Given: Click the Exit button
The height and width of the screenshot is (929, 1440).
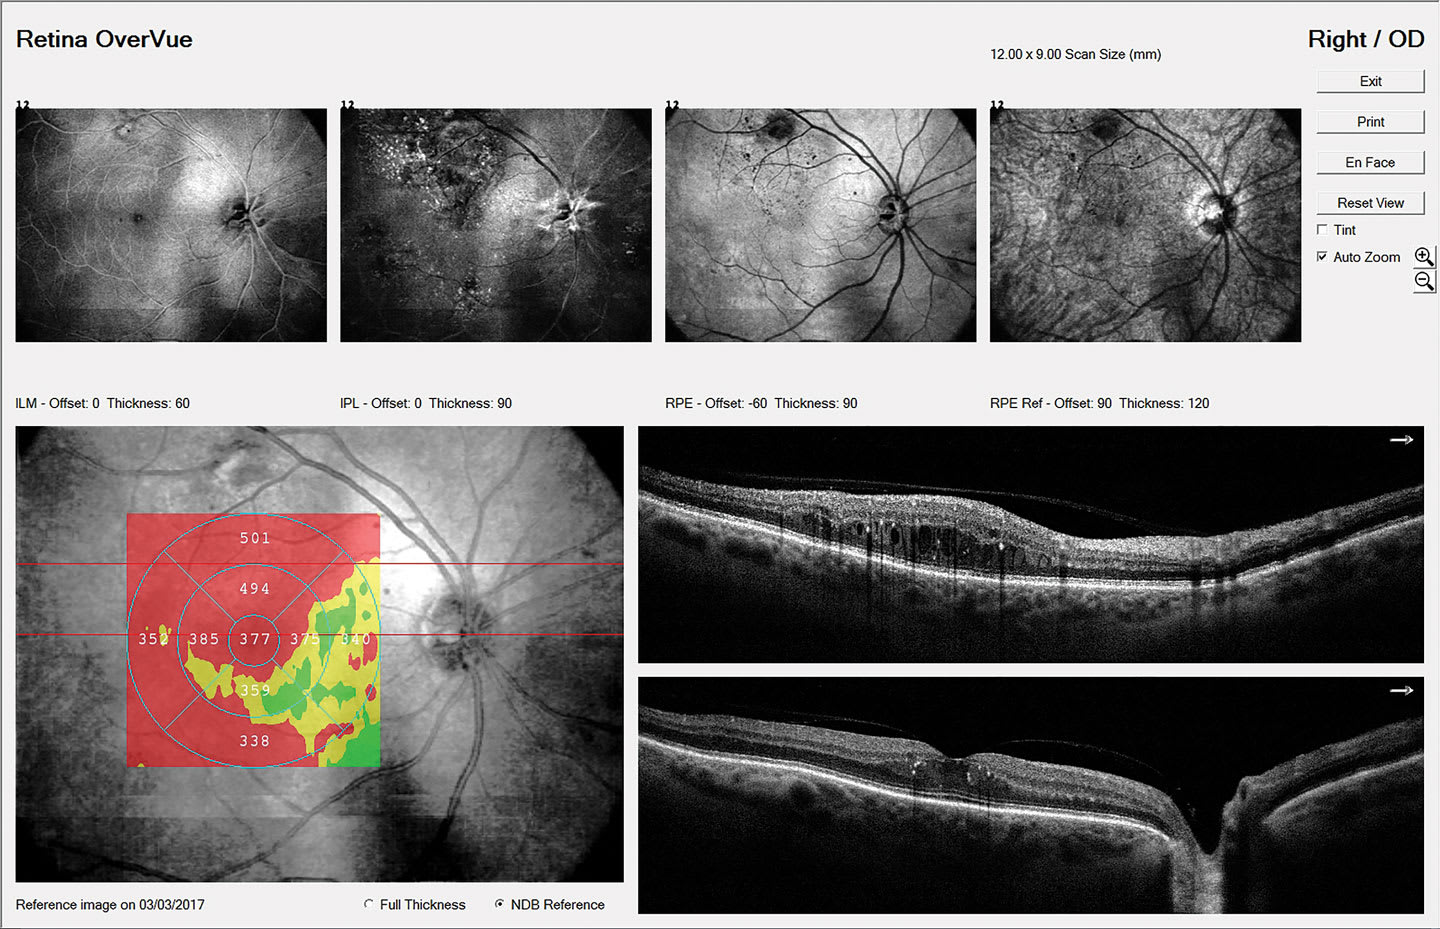Looking at the screenshot, I should click(1370, 81).
